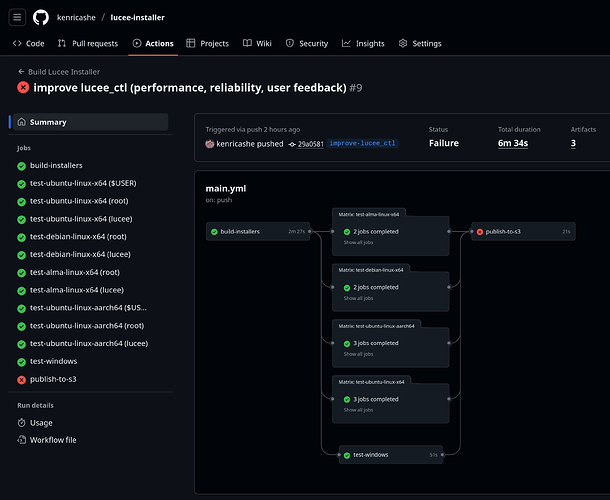Expand Show all jobs under test-alma-linux-x64 matrix

tap(358, 242)
